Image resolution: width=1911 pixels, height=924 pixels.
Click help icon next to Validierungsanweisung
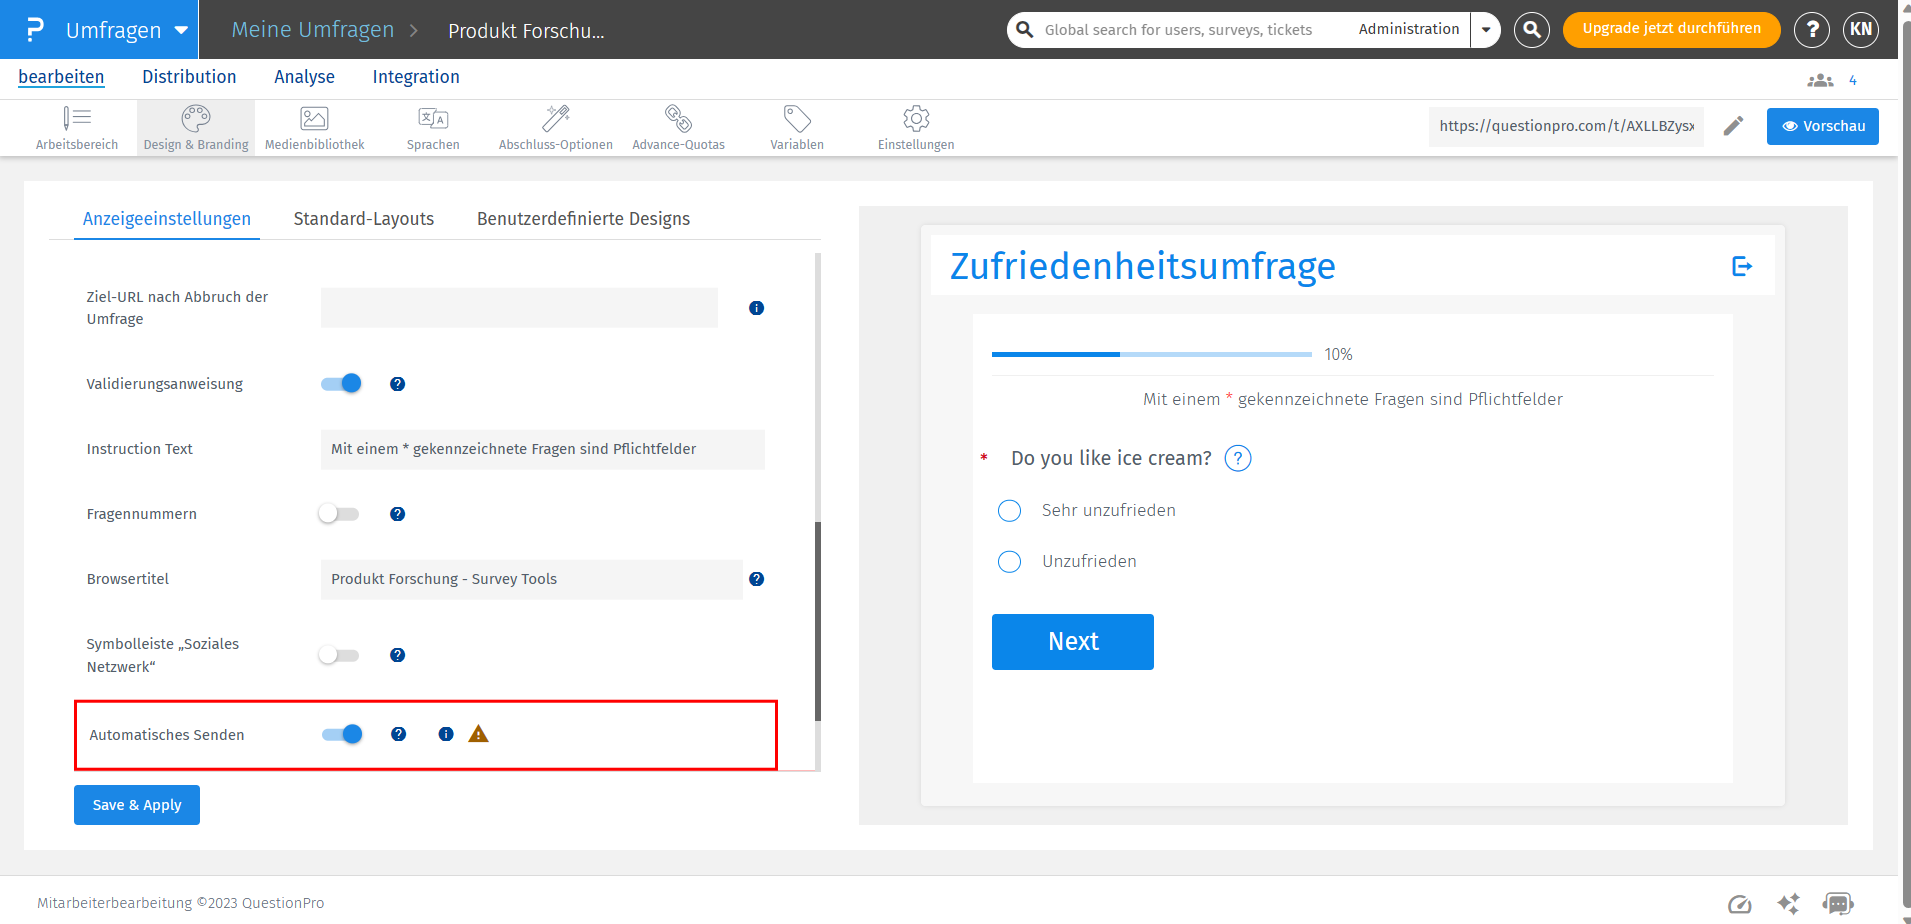pyautogui.click(x=397, y=384)
